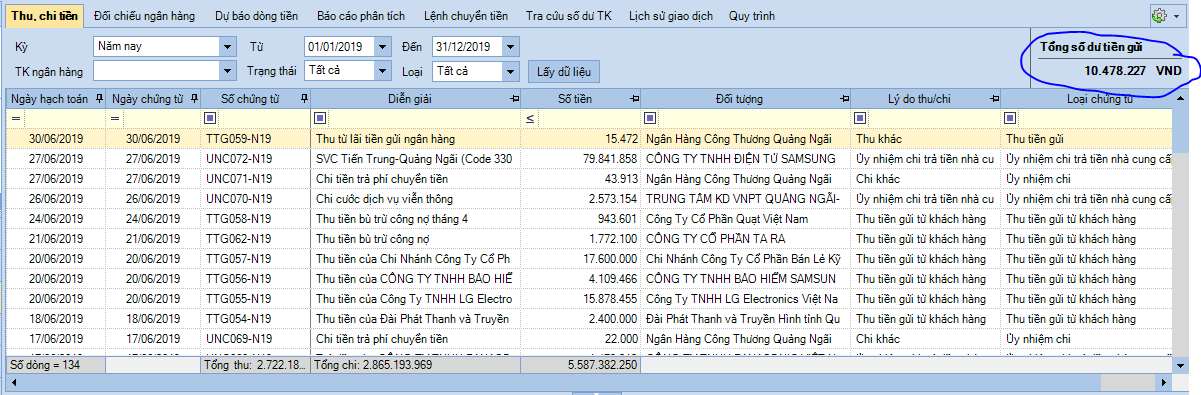Pin the Ngày chứng từ column
The width and height of the screenshot is (1201, 395).
tap(194, 99)
